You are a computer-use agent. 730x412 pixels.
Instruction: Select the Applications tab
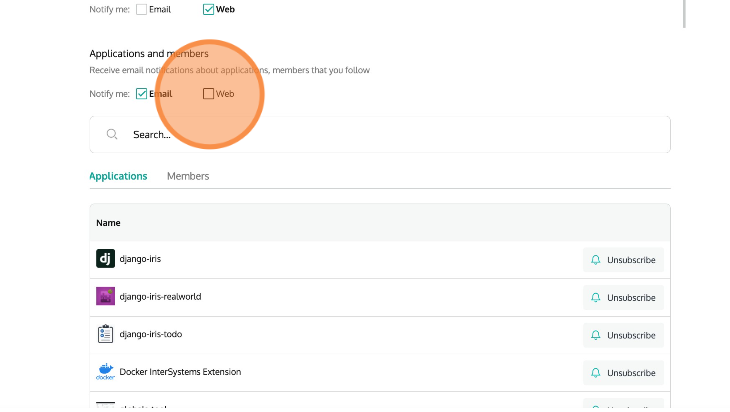[x=118, y=176]
